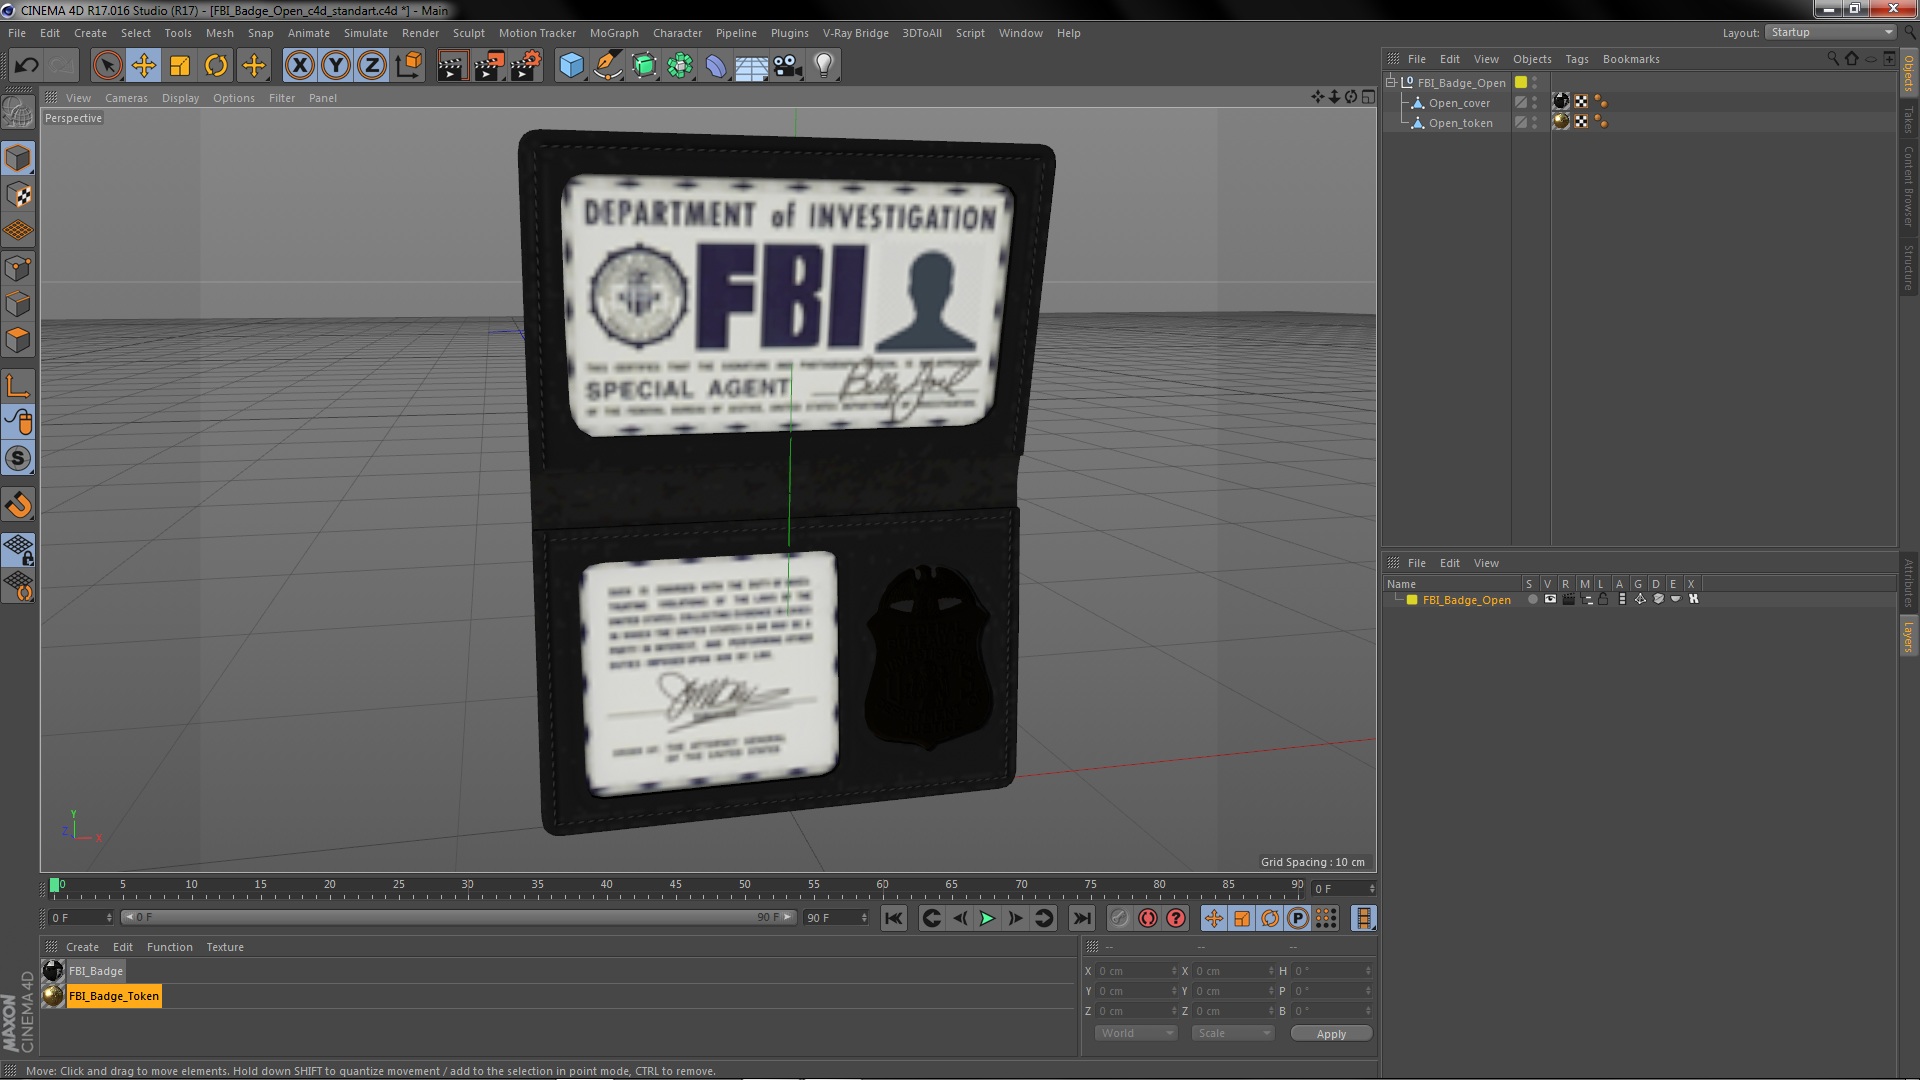
Task: Render active view clapperboard icon
Action: [x=452, y=66]
